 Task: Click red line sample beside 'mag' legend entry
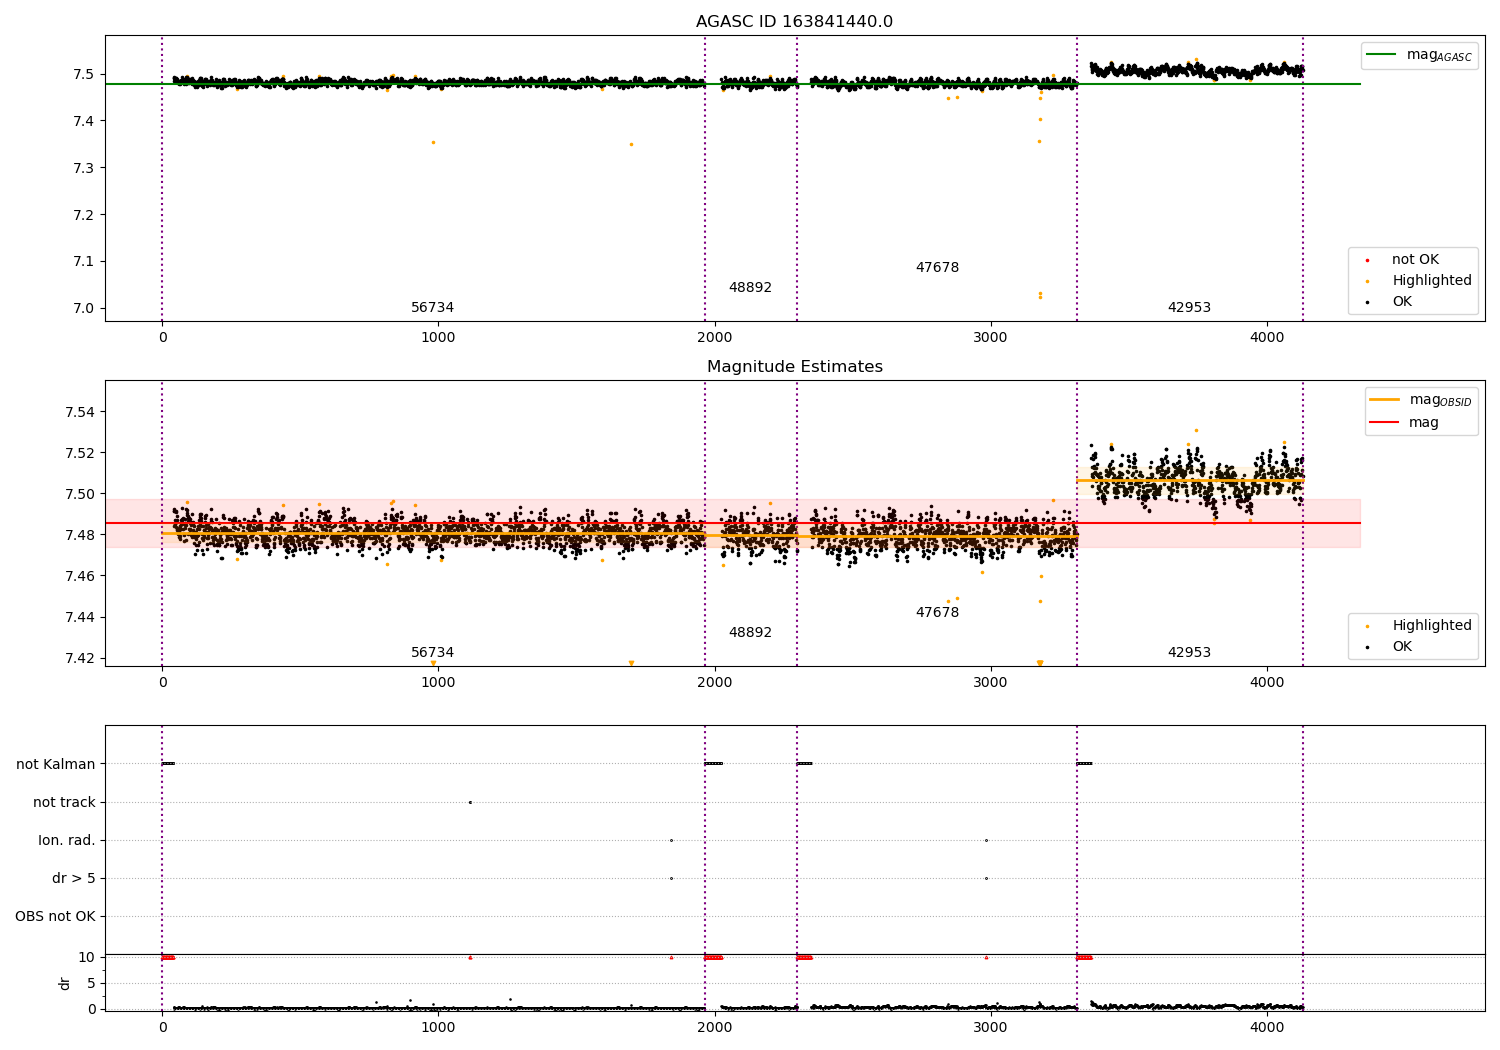coord(1384,422)
